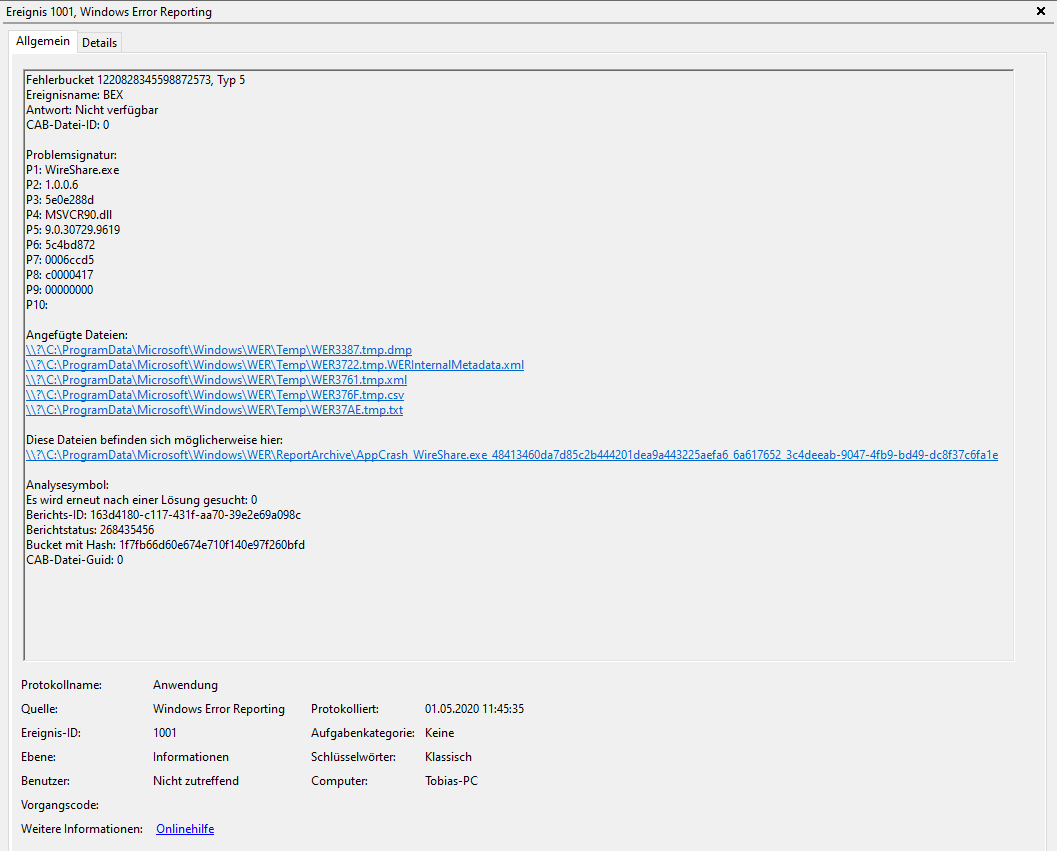Click the Quelle value Windows Error Reporting
The image size is (1057, 851).
(x=218, y=709)
